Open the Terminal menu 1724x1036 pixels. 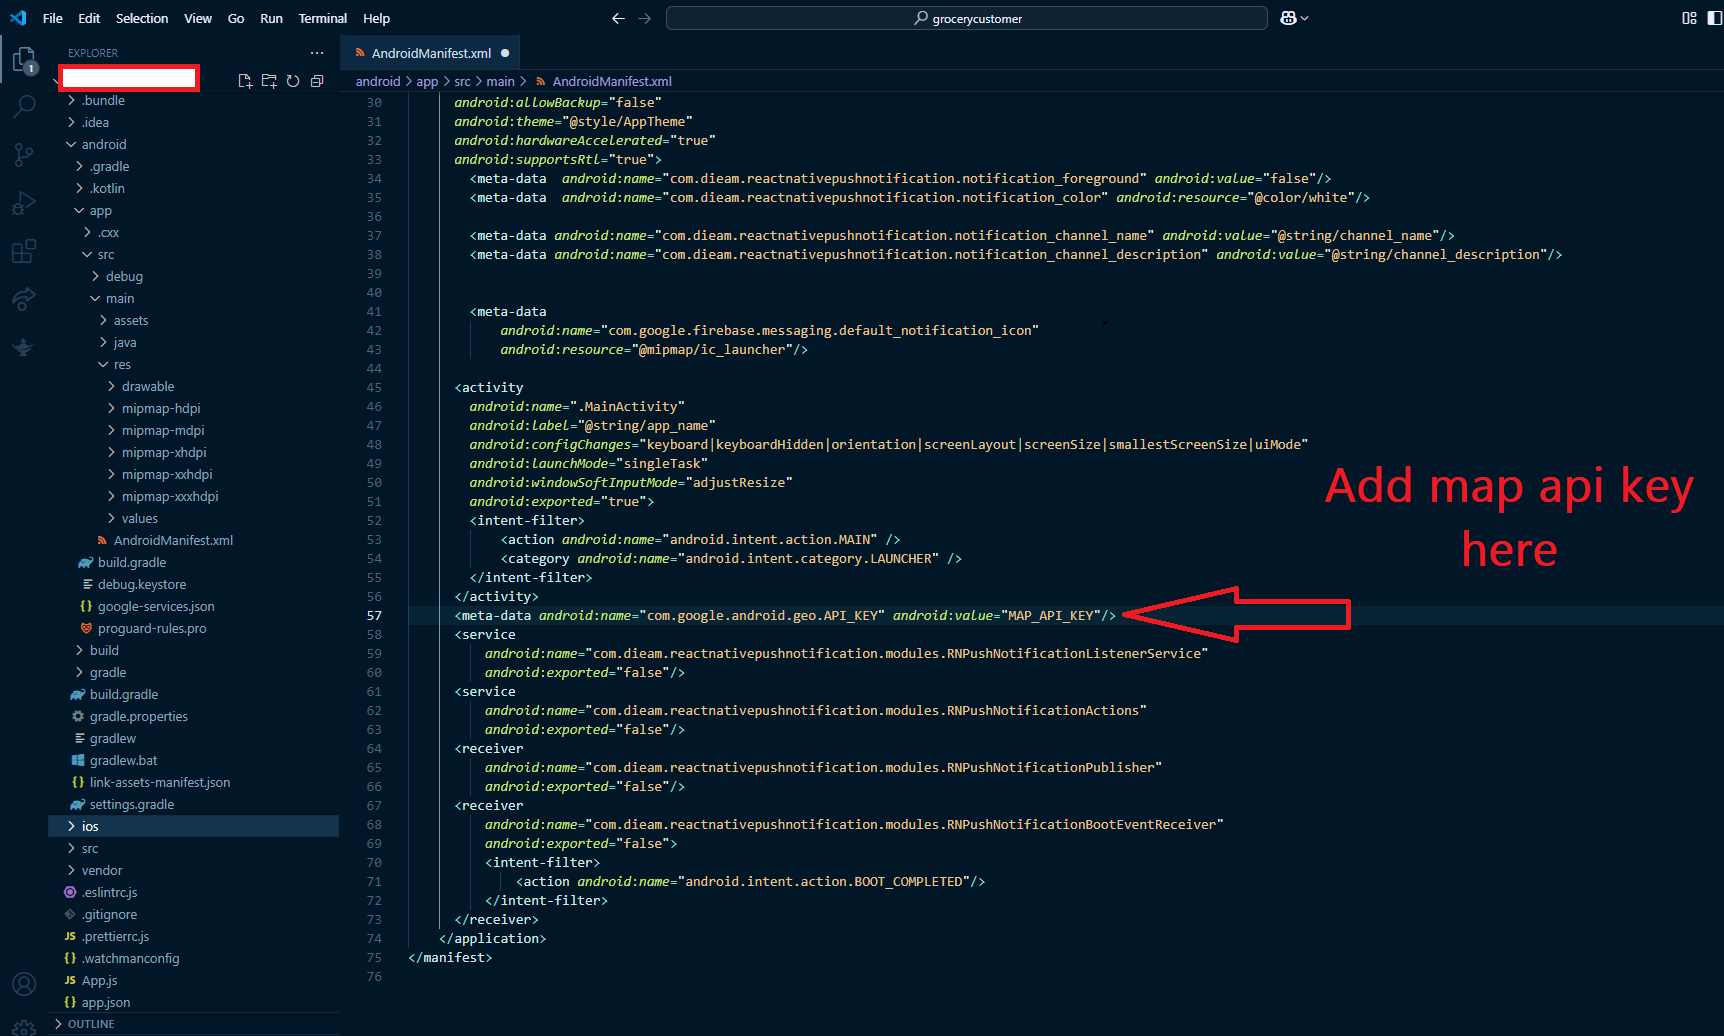(323, 18)
